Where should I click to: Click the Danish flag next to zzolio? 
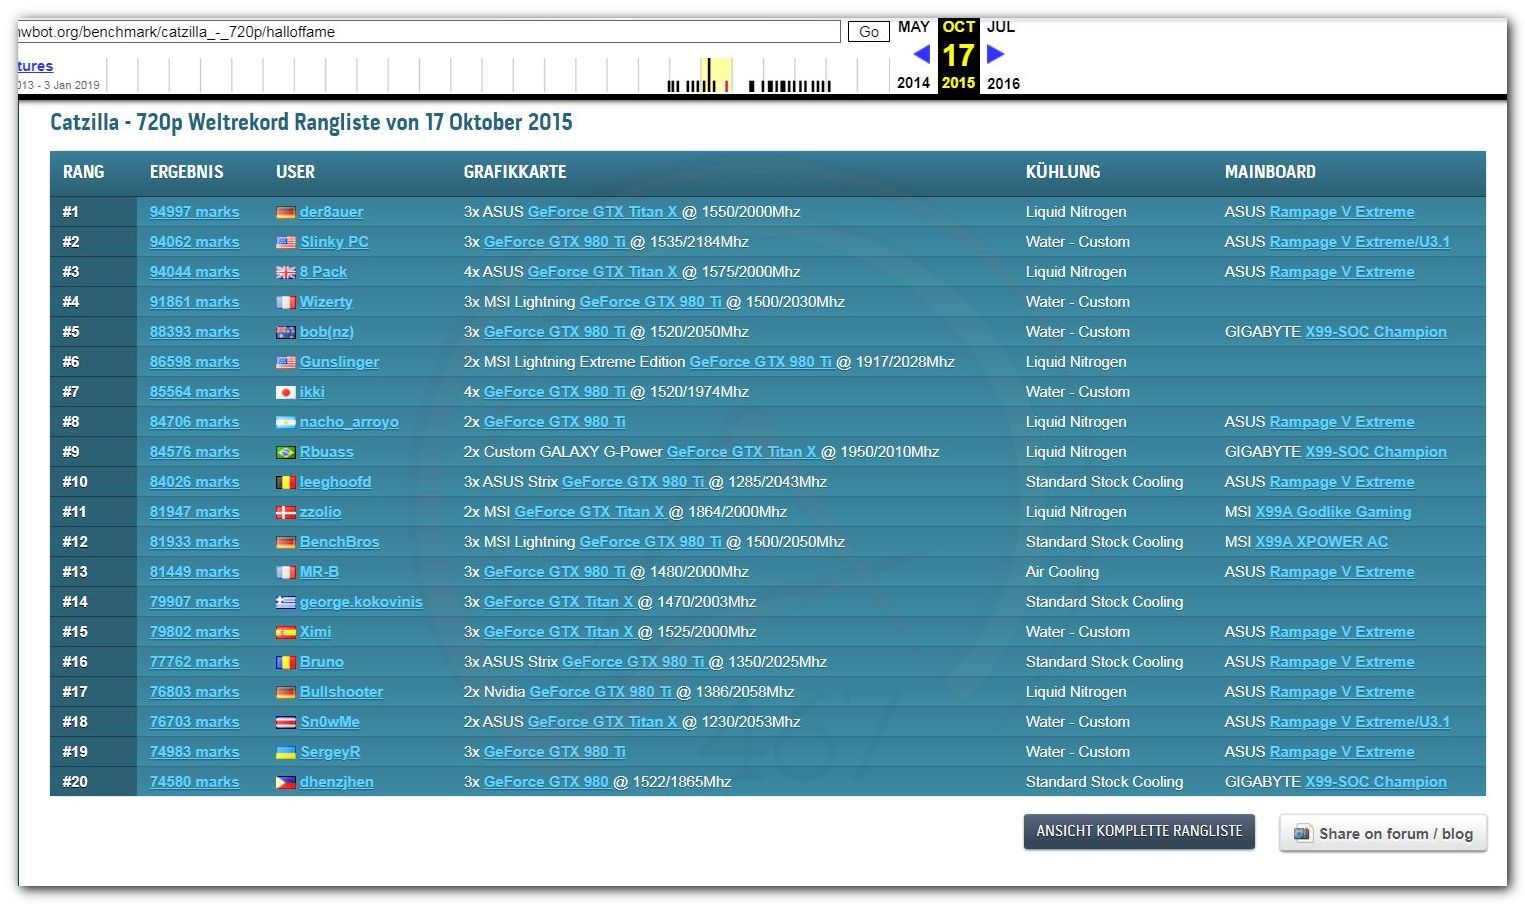[286, 512]
